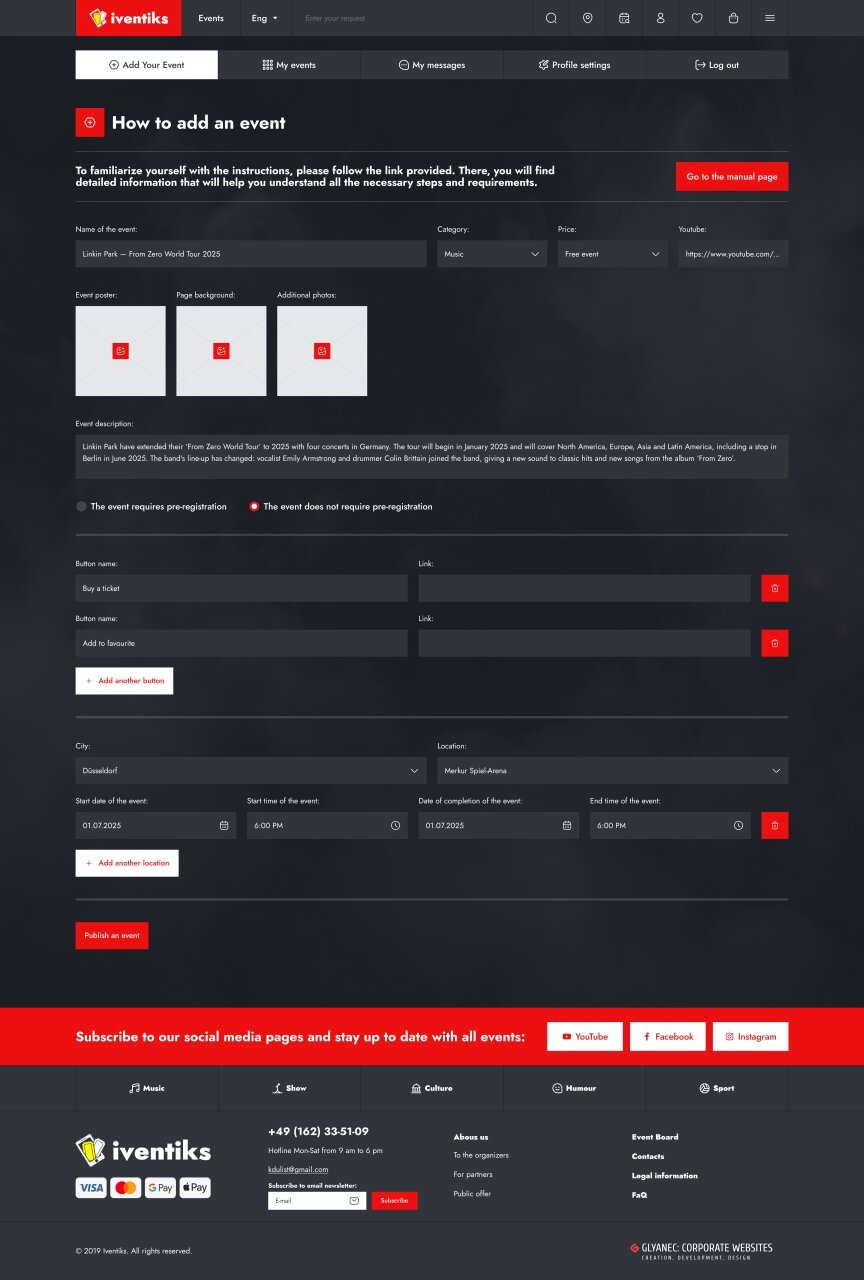Click the kdulist@gmail.com email link
This screenshot has height=1280, width=864.
[298, 1169]
